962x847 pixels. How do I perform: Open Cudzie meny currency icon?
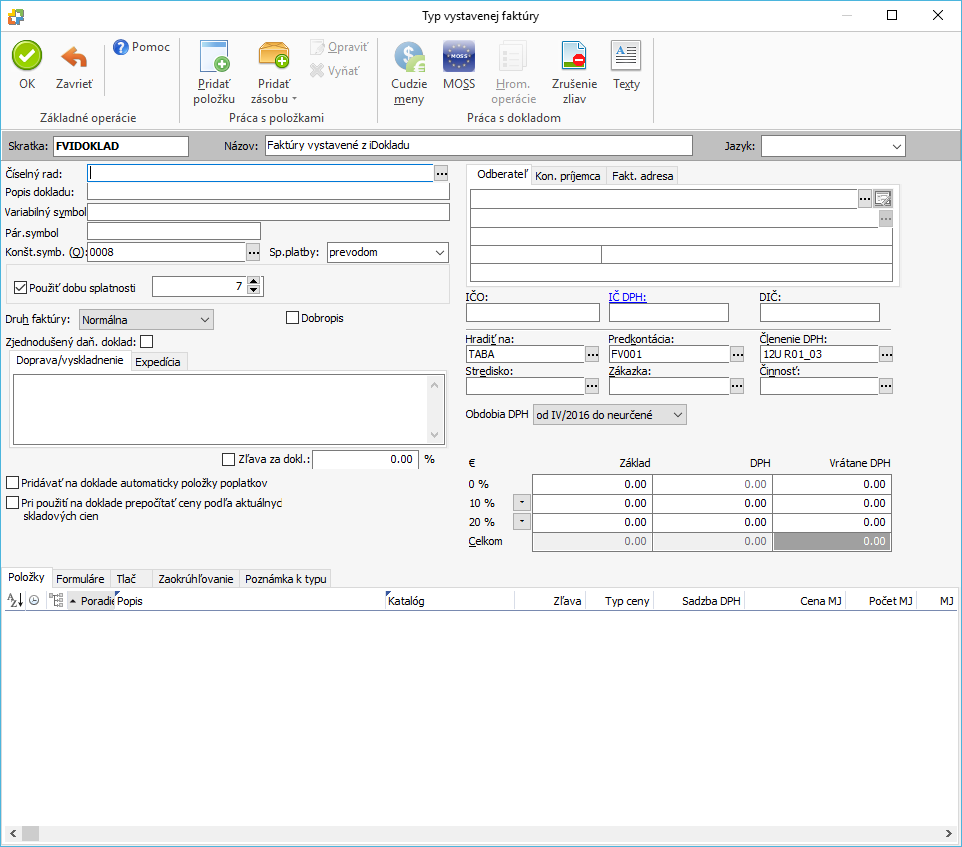point(409,56)
